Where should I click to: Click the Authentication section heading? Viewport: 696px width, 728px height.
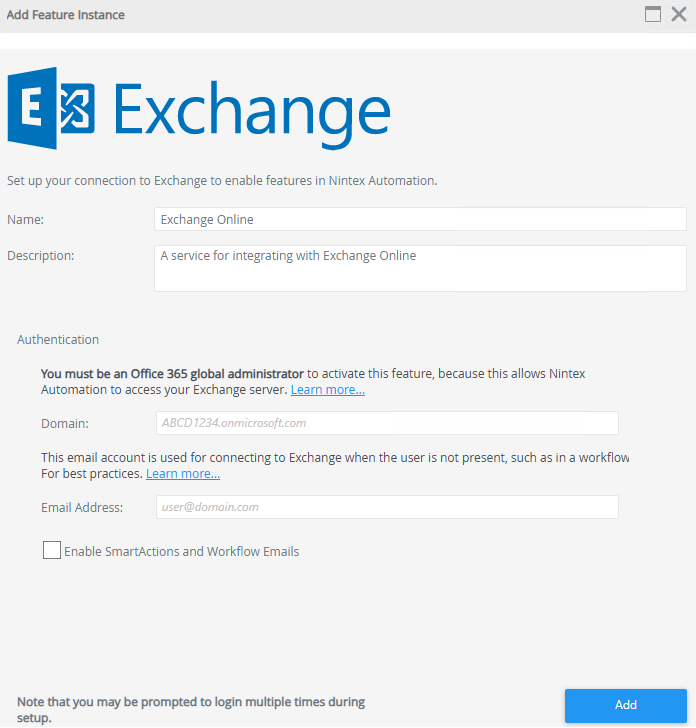58,339
